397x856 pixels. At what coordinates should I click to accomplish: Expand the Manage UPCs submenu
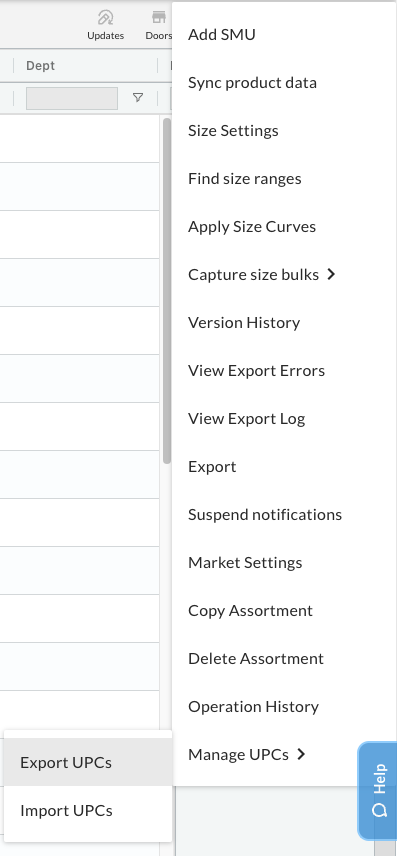point(247,754)
